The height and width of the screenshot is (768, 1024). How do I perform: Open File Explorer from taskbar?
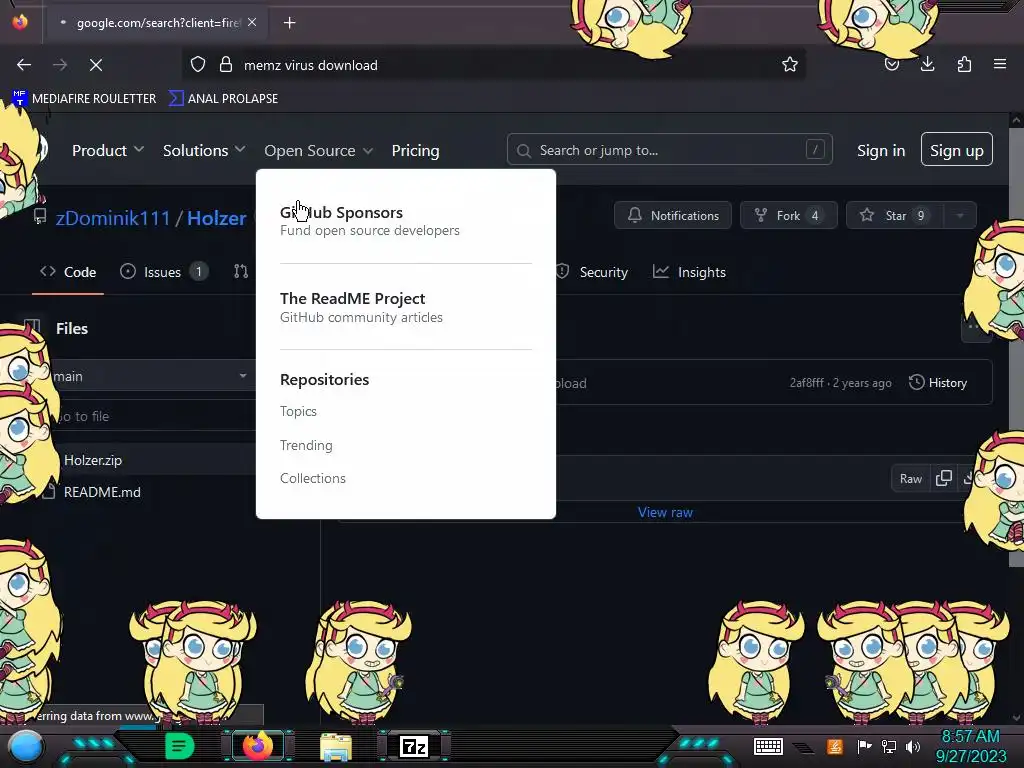point(336,746)
